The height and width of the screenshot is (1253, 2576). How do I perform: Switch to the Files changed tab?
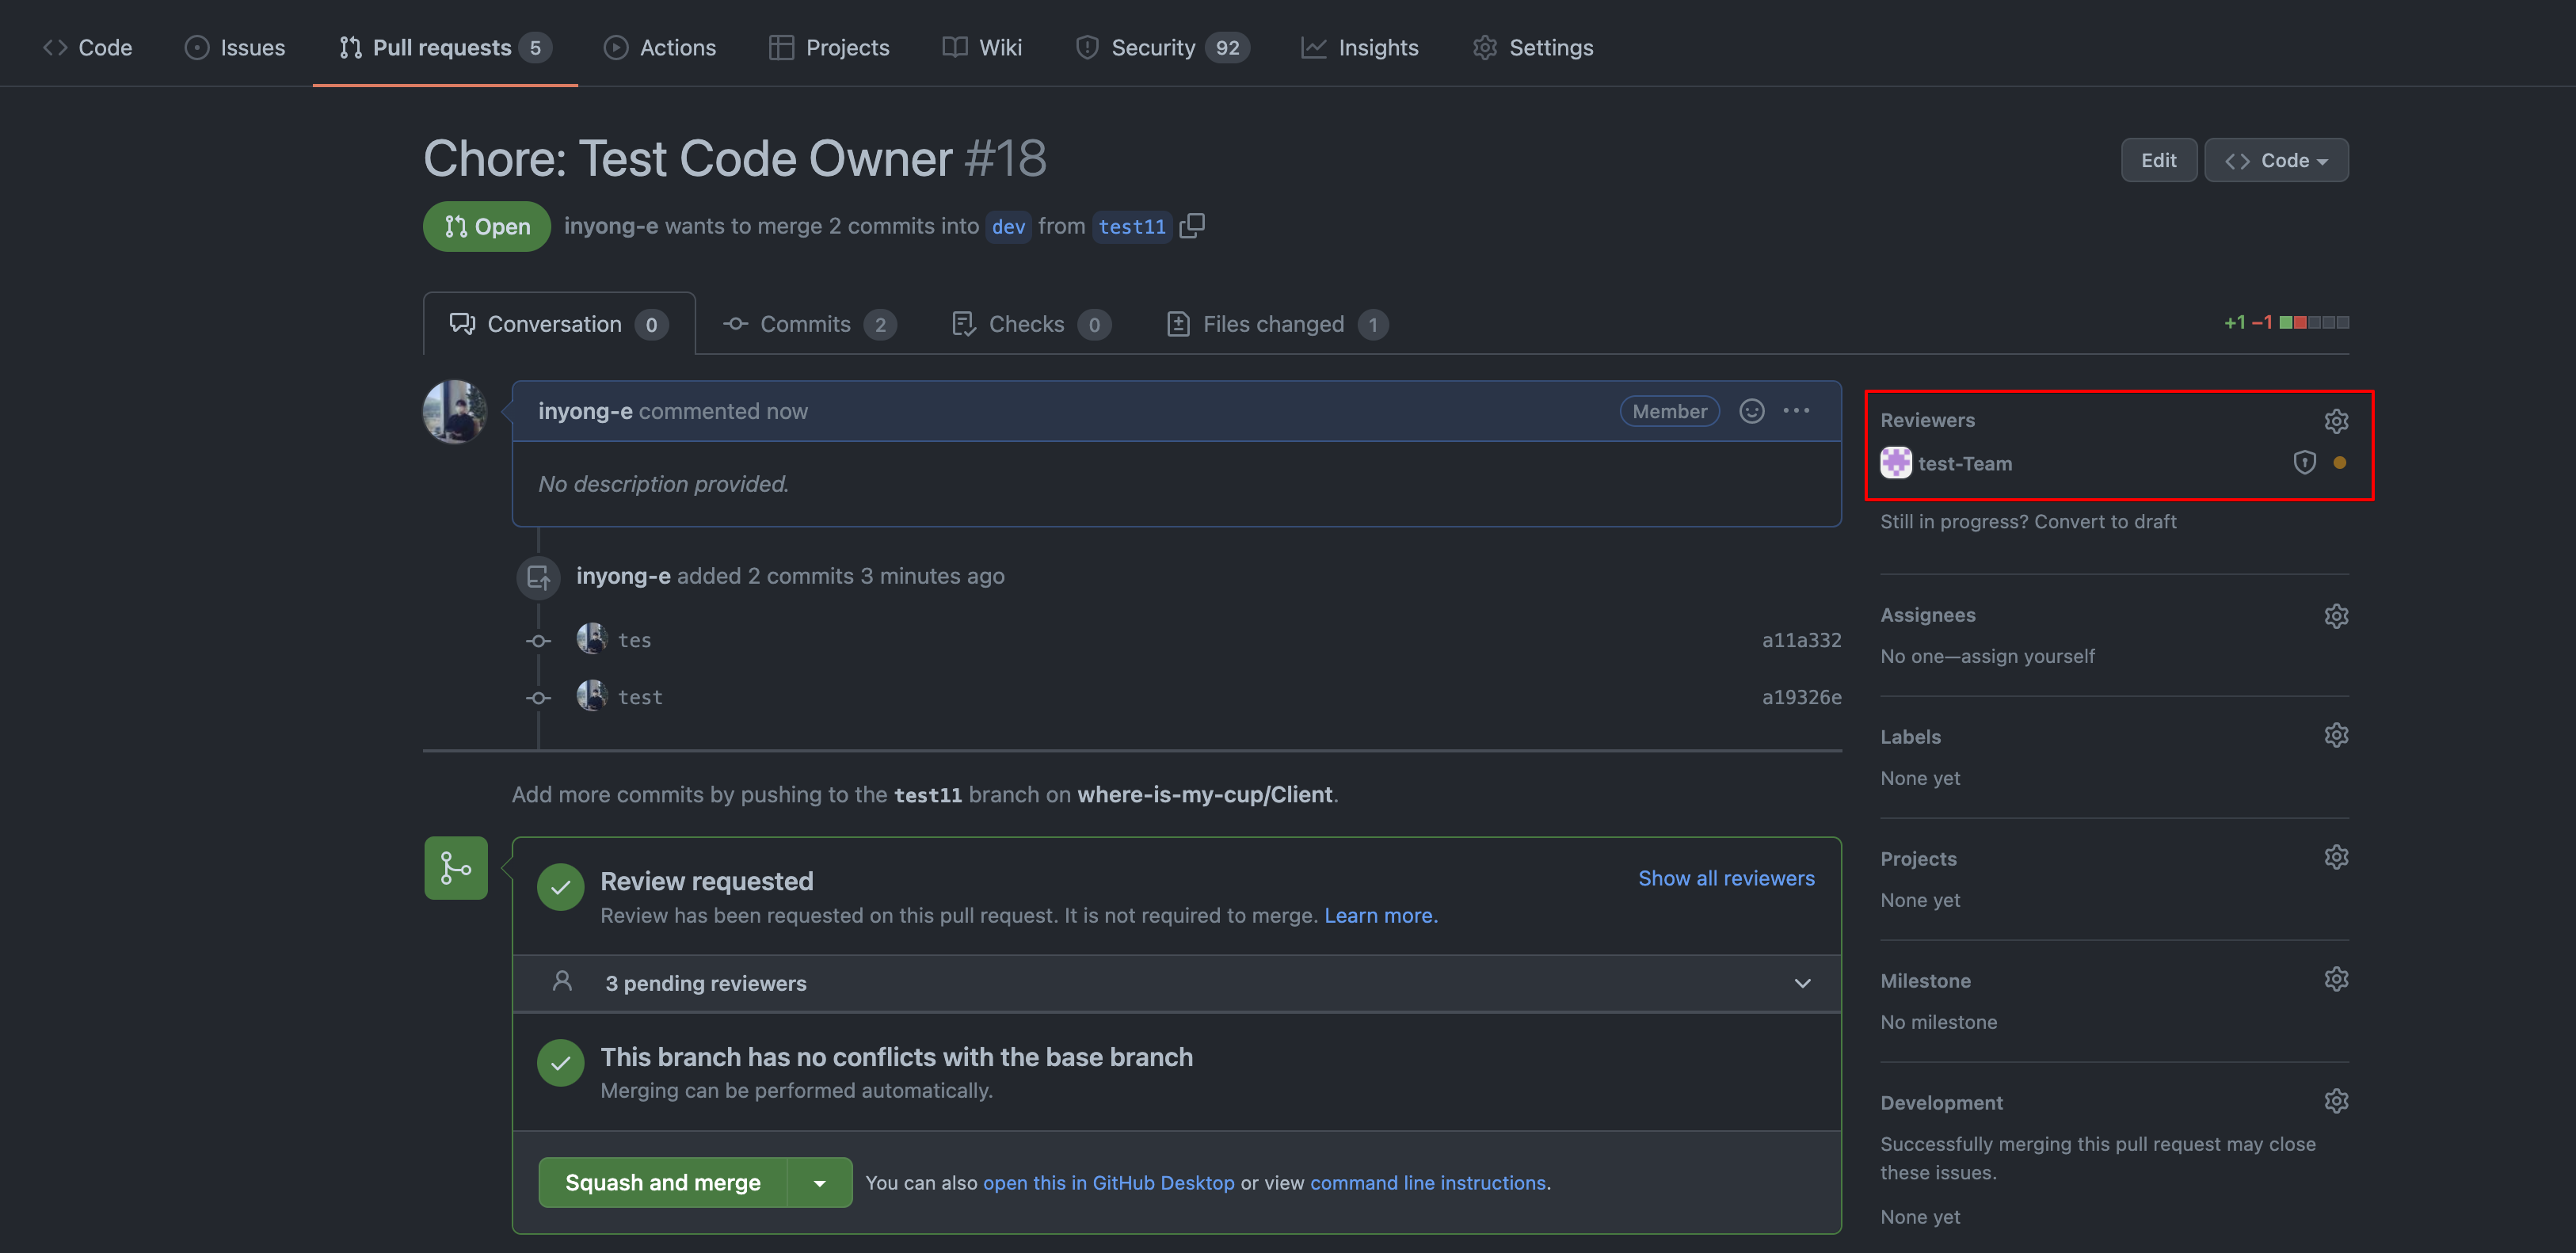coord(1274,324)
